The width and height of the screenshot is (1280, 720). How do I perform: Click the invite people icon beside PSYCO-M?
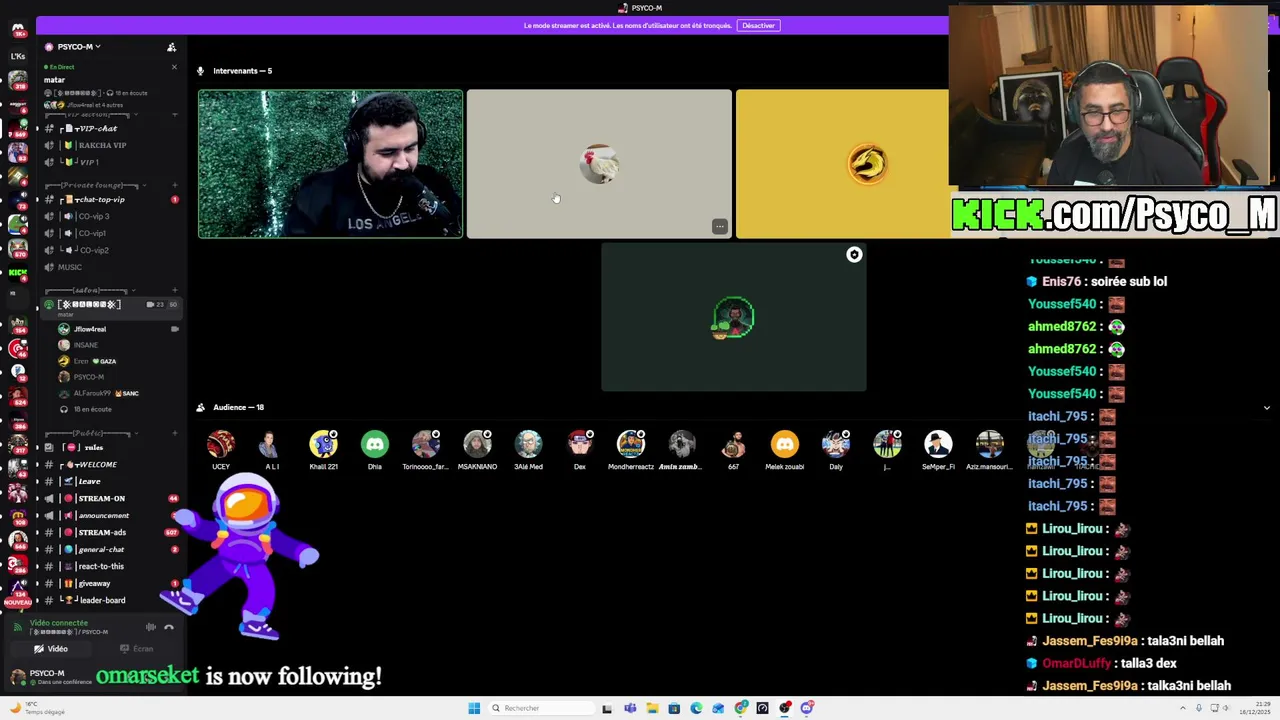171,47
